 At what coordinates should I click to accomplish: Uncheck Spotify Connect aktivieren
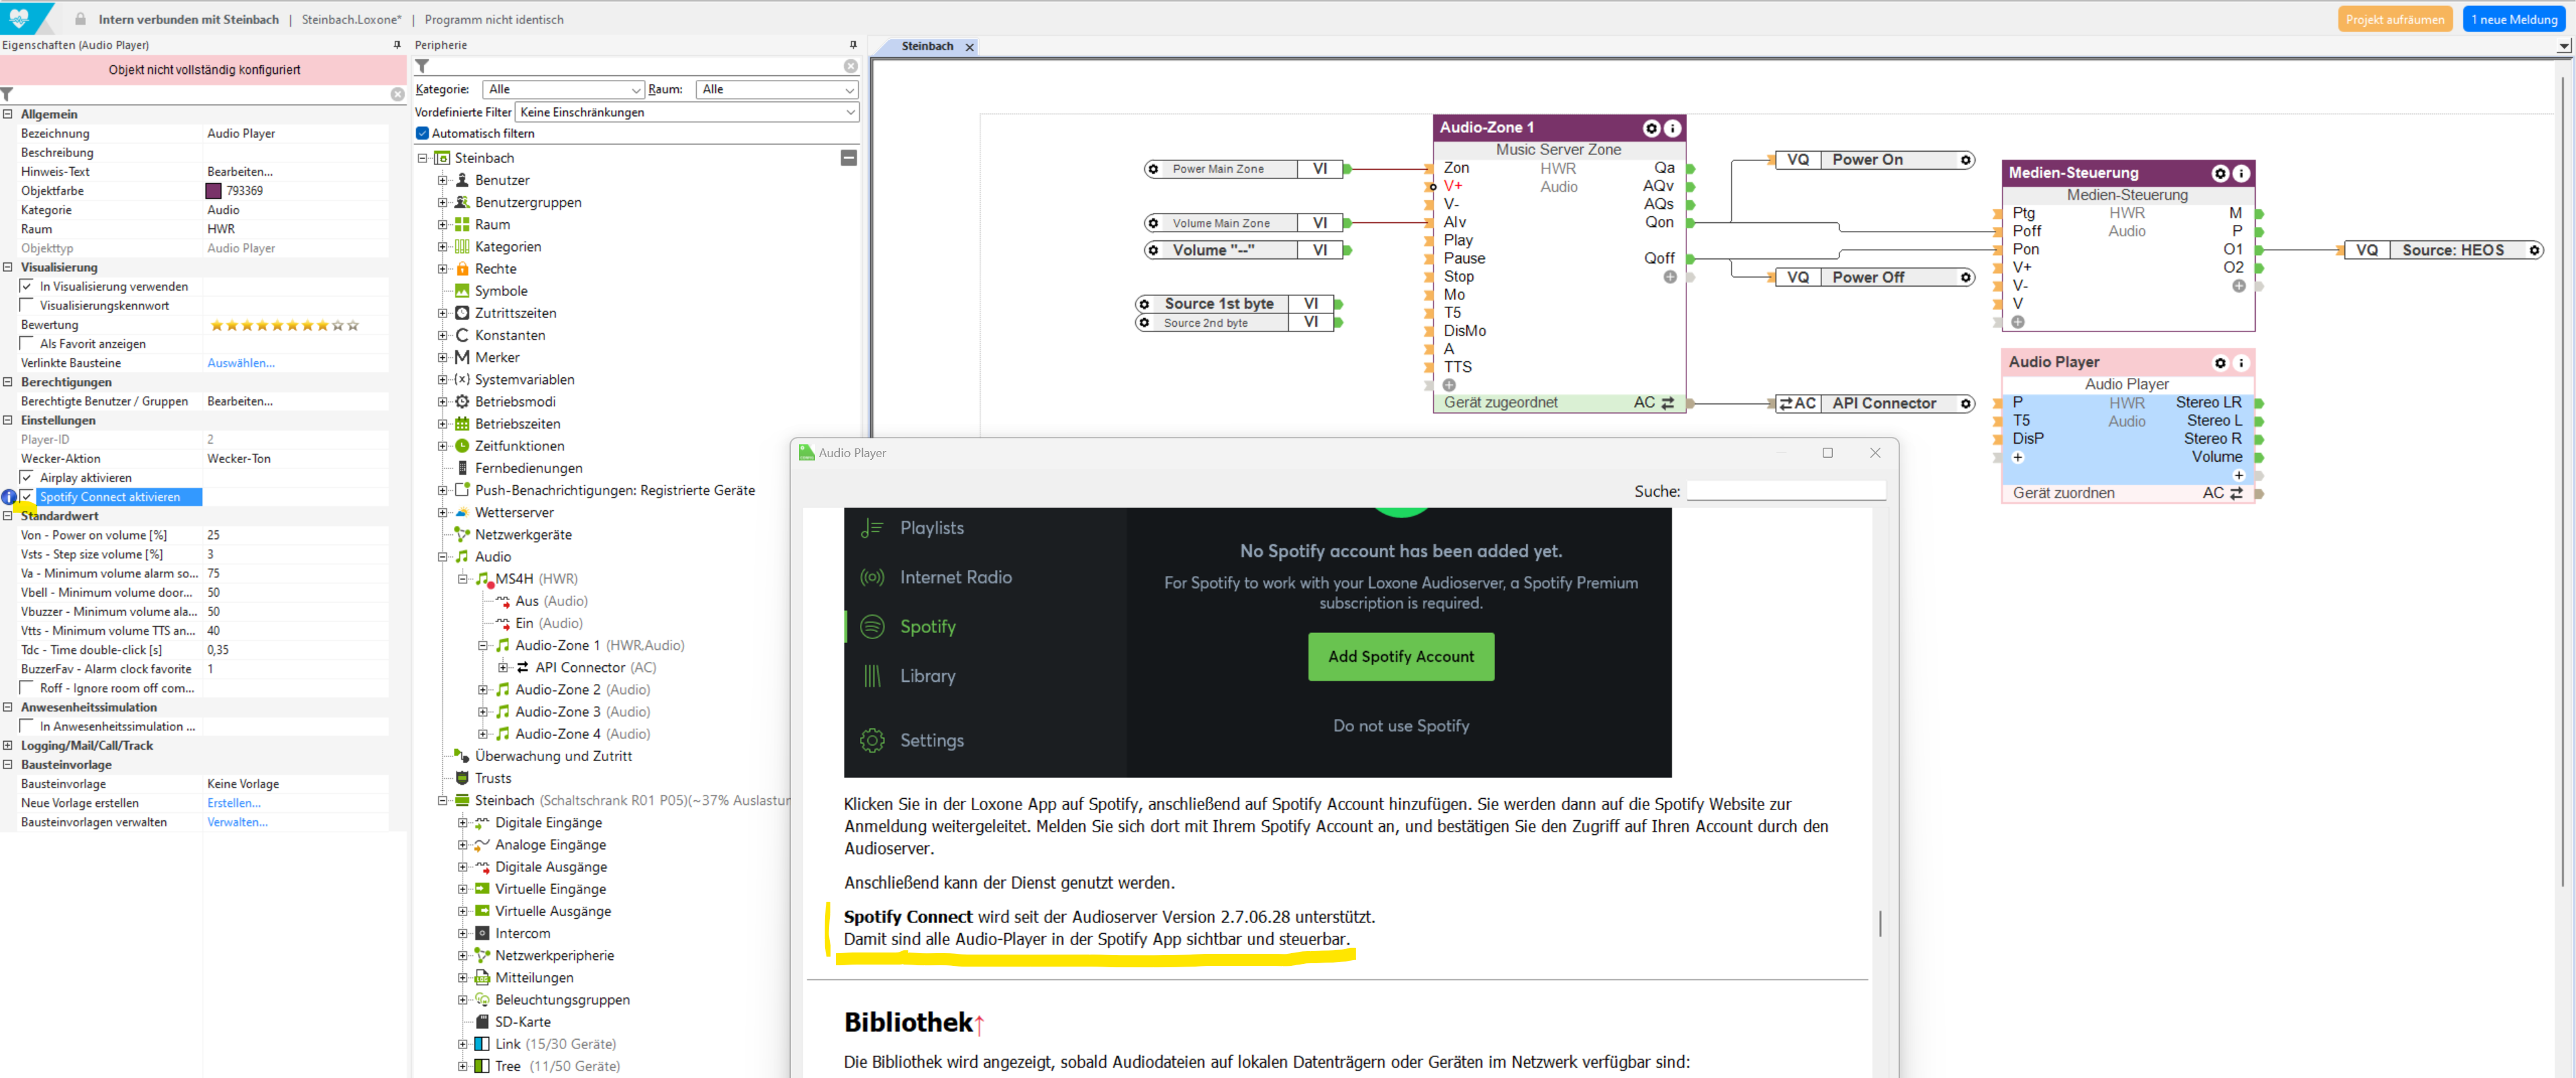[27, 497]
